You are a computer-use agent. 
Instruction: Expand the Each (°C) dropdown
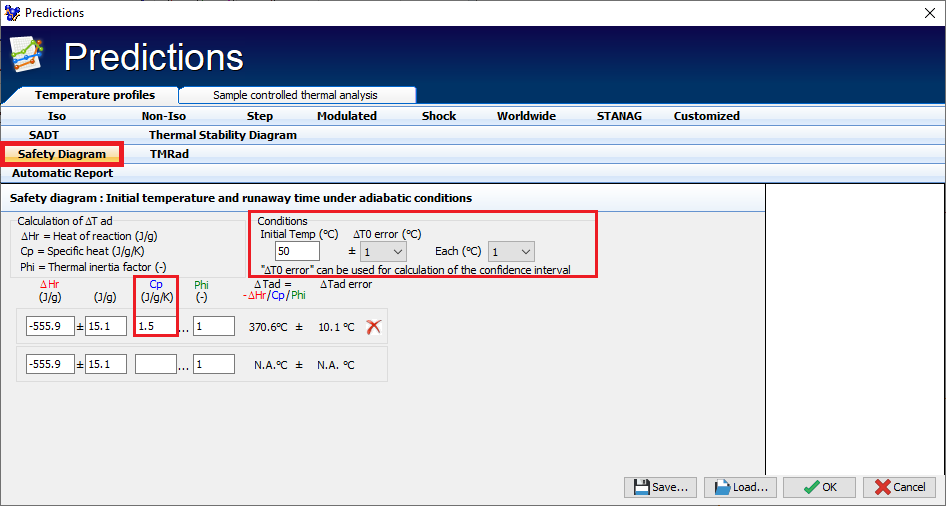[x=511, y=252]
